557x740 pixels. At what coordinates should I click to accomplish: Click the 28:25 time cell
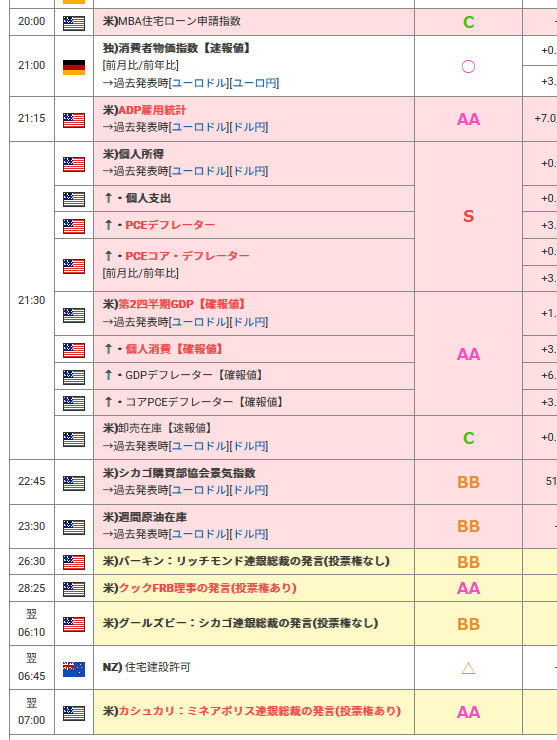32,588
